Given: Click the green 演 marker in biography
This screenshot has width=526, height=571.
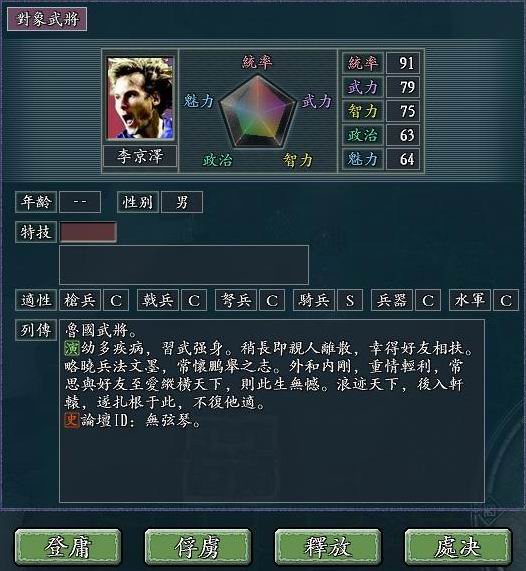Looking at the screenshot, I should [x=72, y=348].
